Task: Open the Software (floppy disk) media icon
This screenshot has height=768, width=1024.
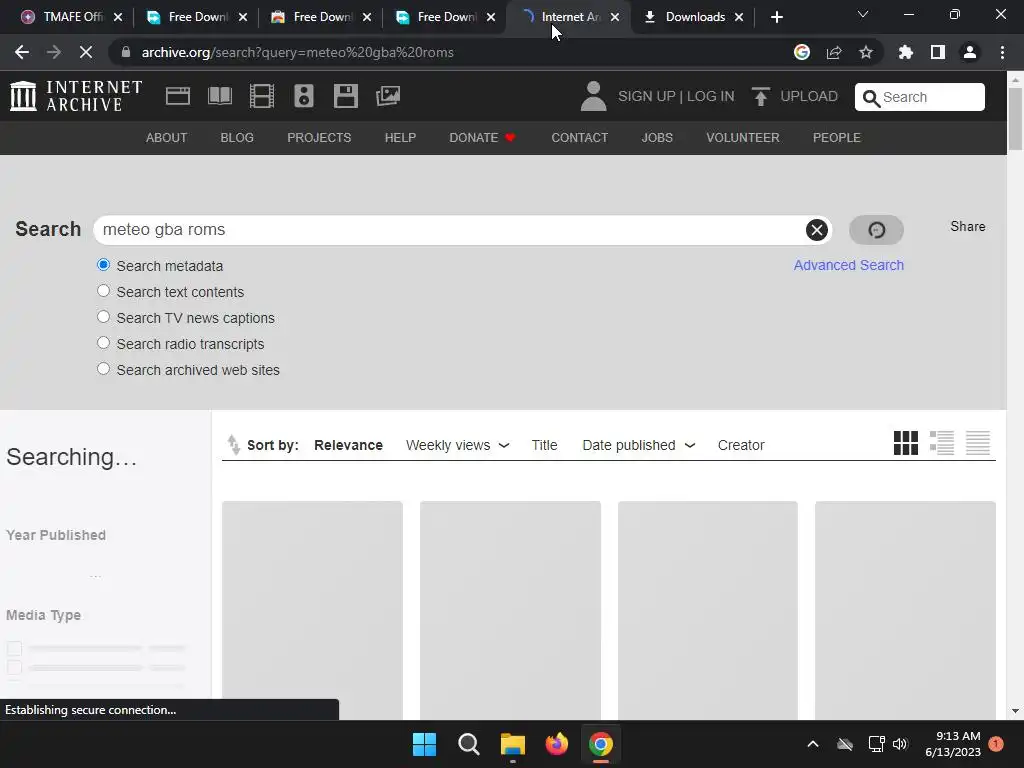Action: tap(345, 96)
